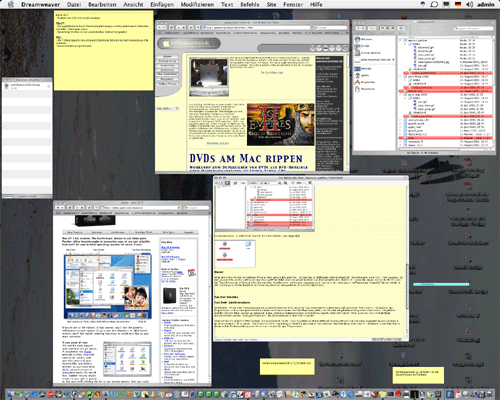The width and height of the screenshot is (500, 400).
Task: Open the Site menu
Action: [271, 4]
